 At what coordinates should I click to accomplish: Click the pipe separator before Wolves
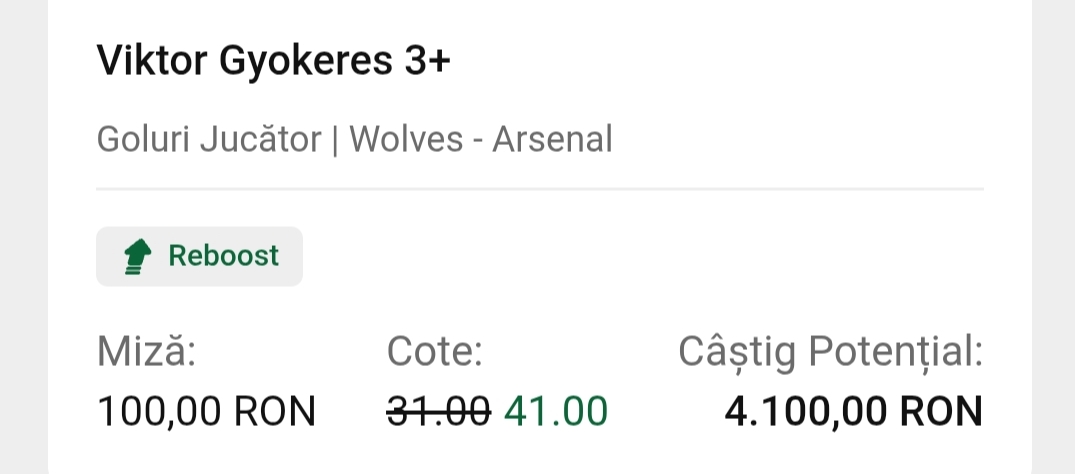point(334,140)
